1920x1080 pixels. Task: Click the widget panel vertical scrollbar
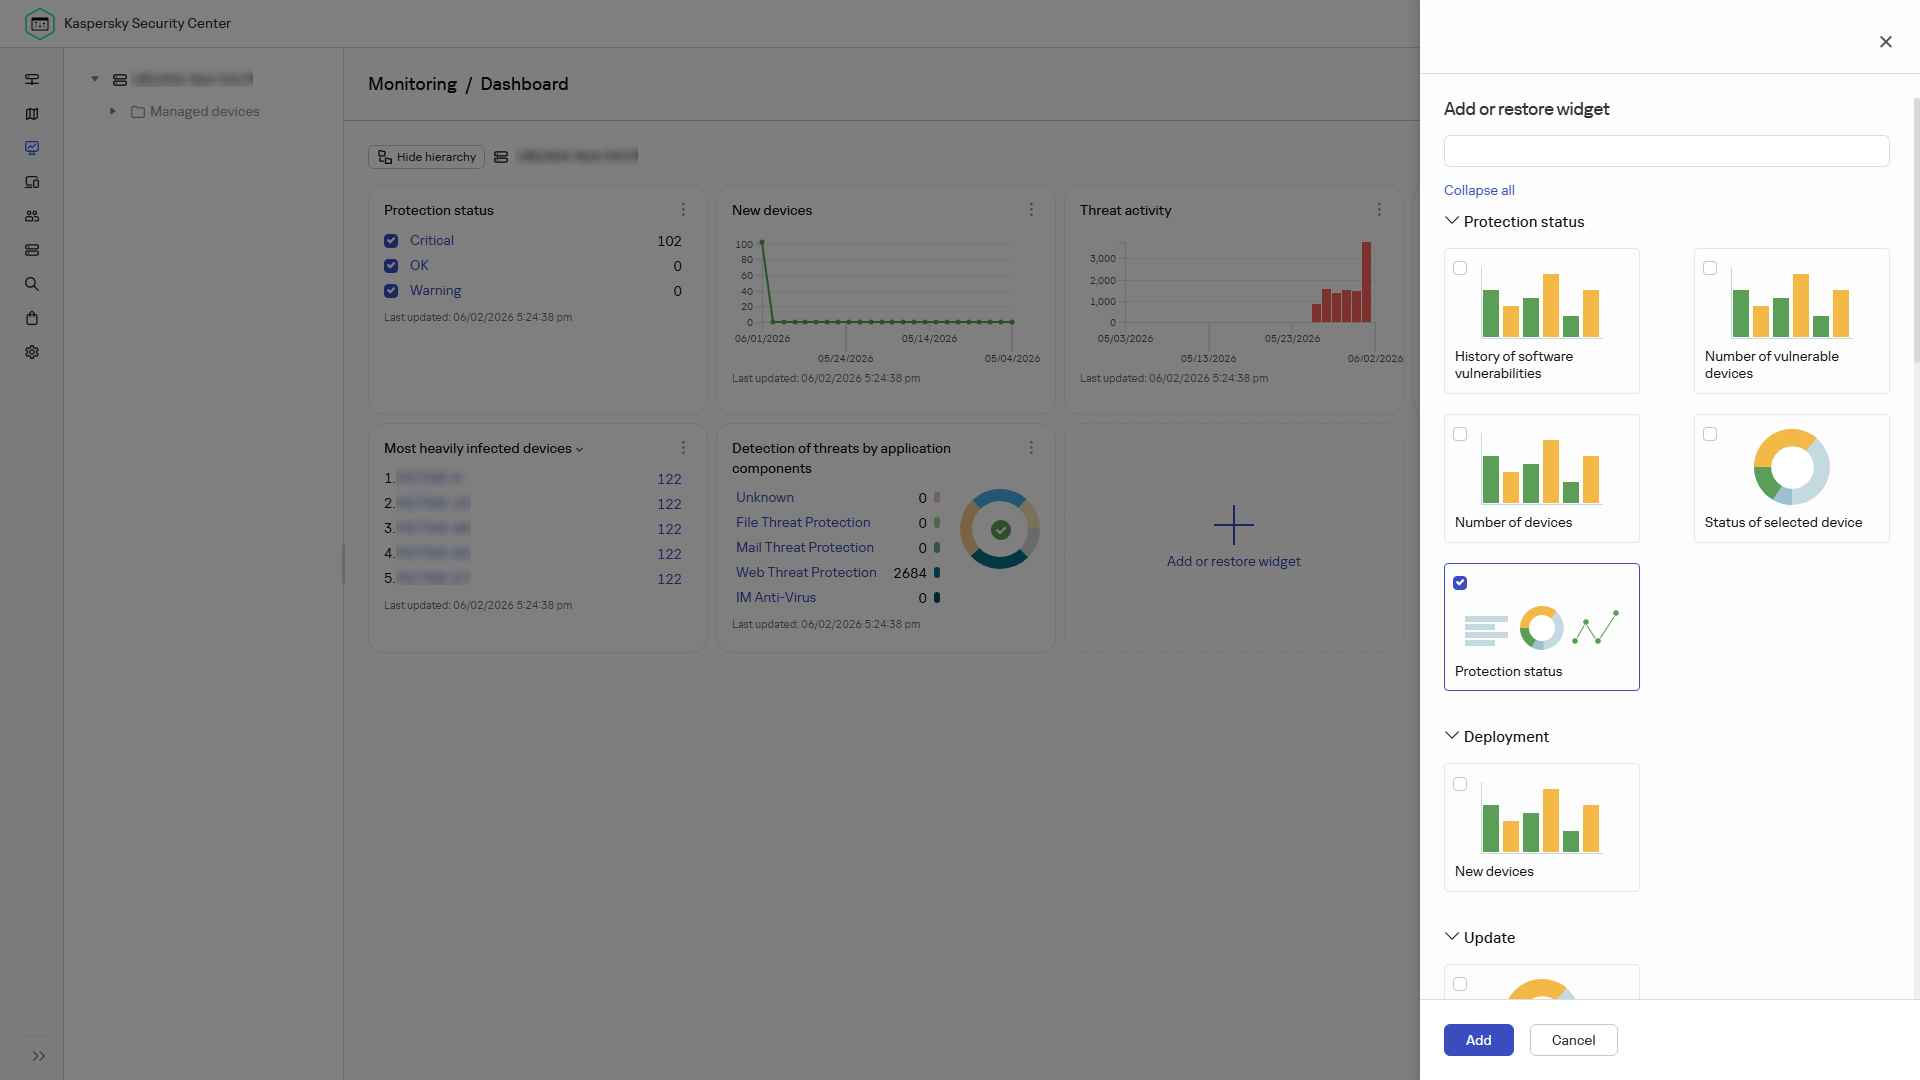point(1916,230)
